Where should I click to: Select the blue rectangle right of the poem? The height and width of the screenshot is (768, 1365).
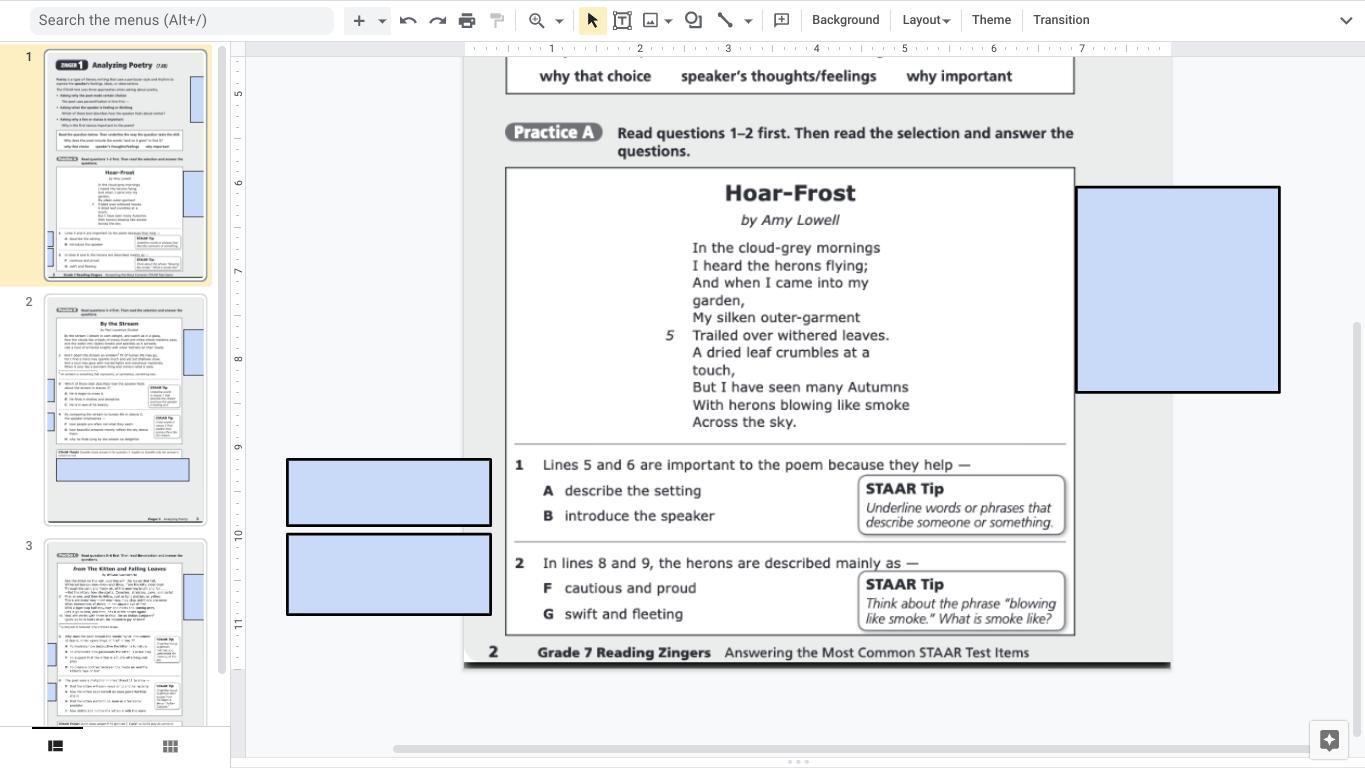point(1178,290)
